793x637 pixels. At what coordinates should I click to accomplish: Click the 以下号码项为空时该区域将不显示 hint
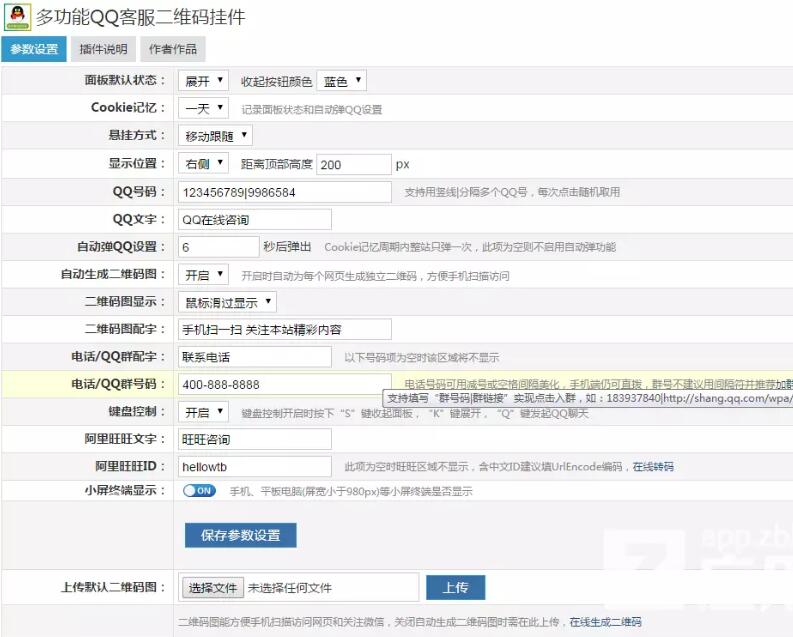[421, 357]
